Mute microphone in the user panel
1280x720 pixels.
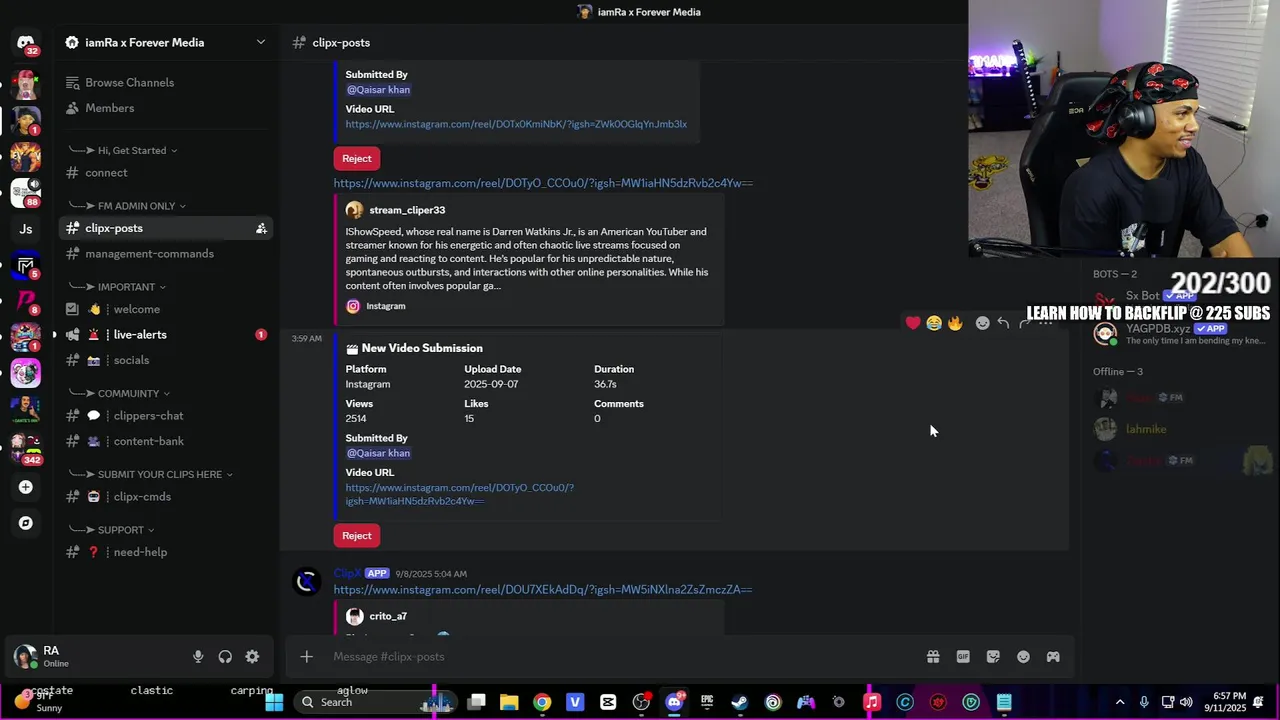pos(198,657)
